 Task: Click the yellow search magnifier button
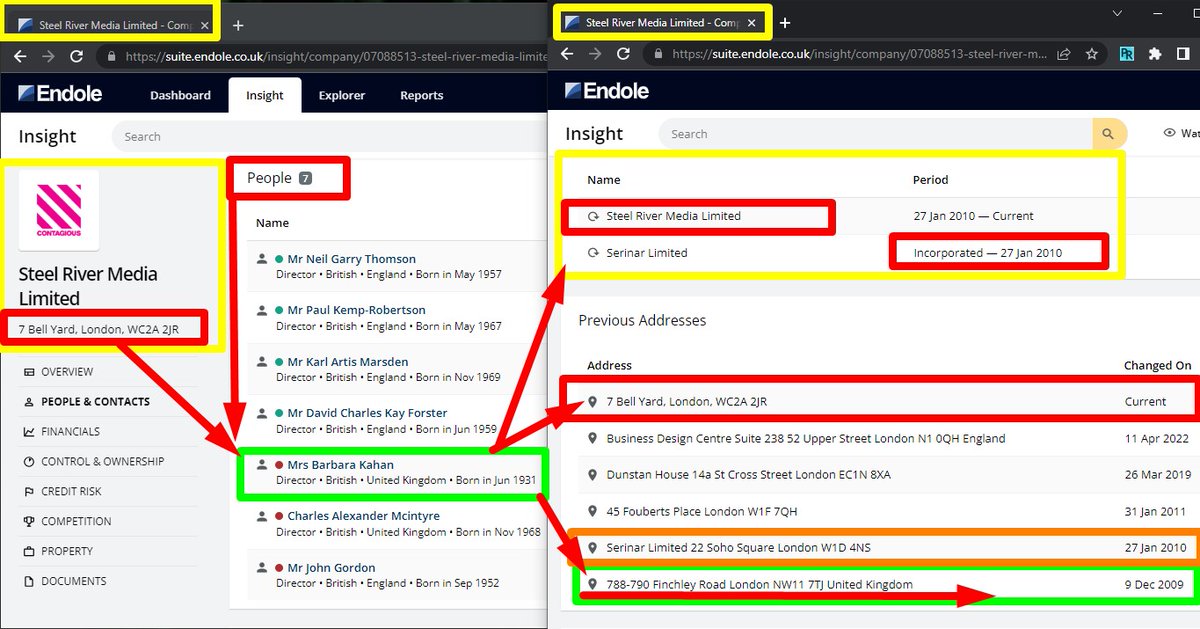[1109, 134]
